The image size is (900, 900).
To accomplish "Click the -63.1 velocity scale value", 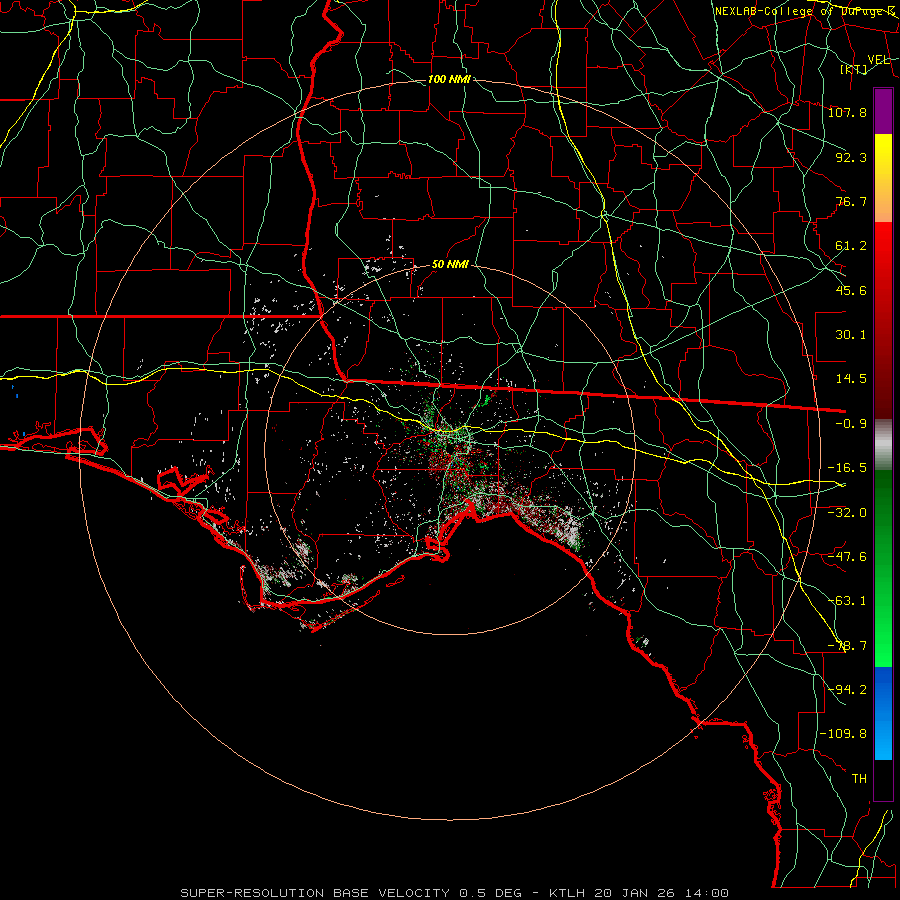I will [847, 601].
